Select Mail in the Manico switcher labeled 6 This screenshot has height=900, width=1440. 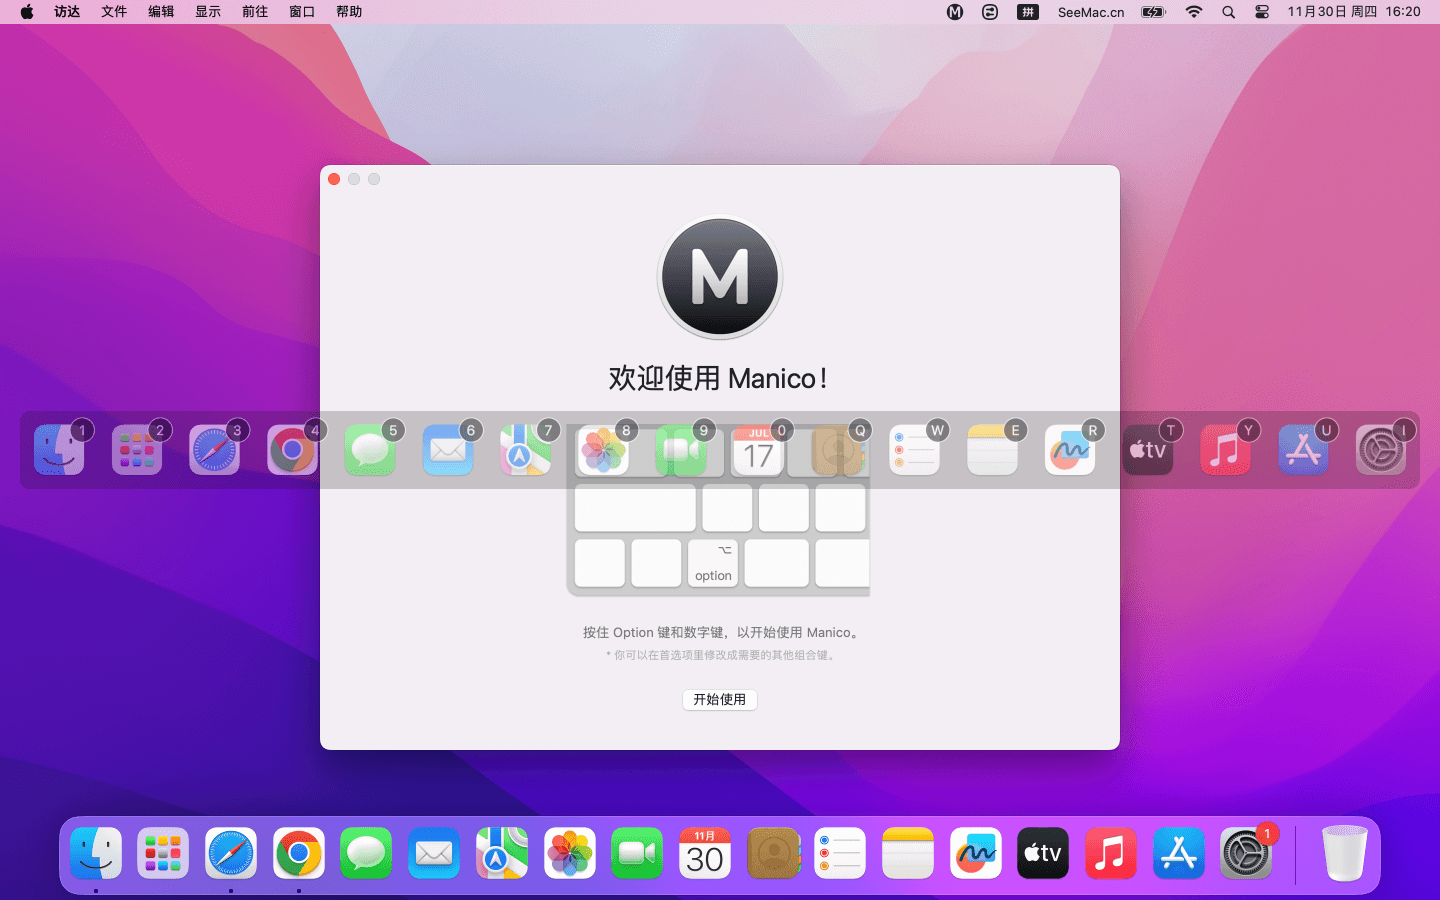pyautogui.click(x=447, y=450)
